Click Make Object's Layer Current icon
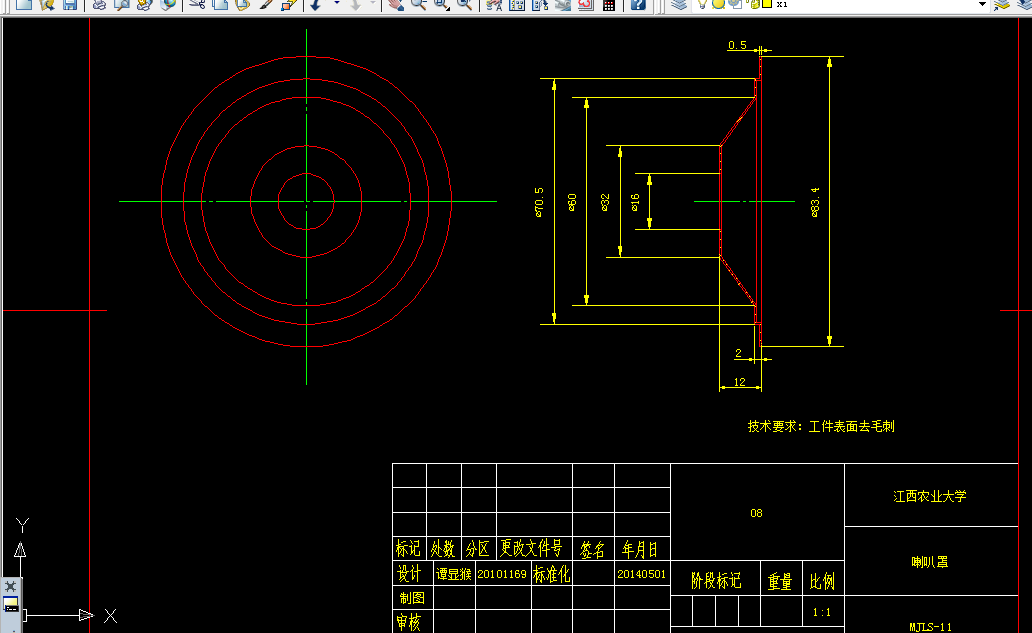The image size is (1032, 633). pyautogui.click(x=1002, y=5)
